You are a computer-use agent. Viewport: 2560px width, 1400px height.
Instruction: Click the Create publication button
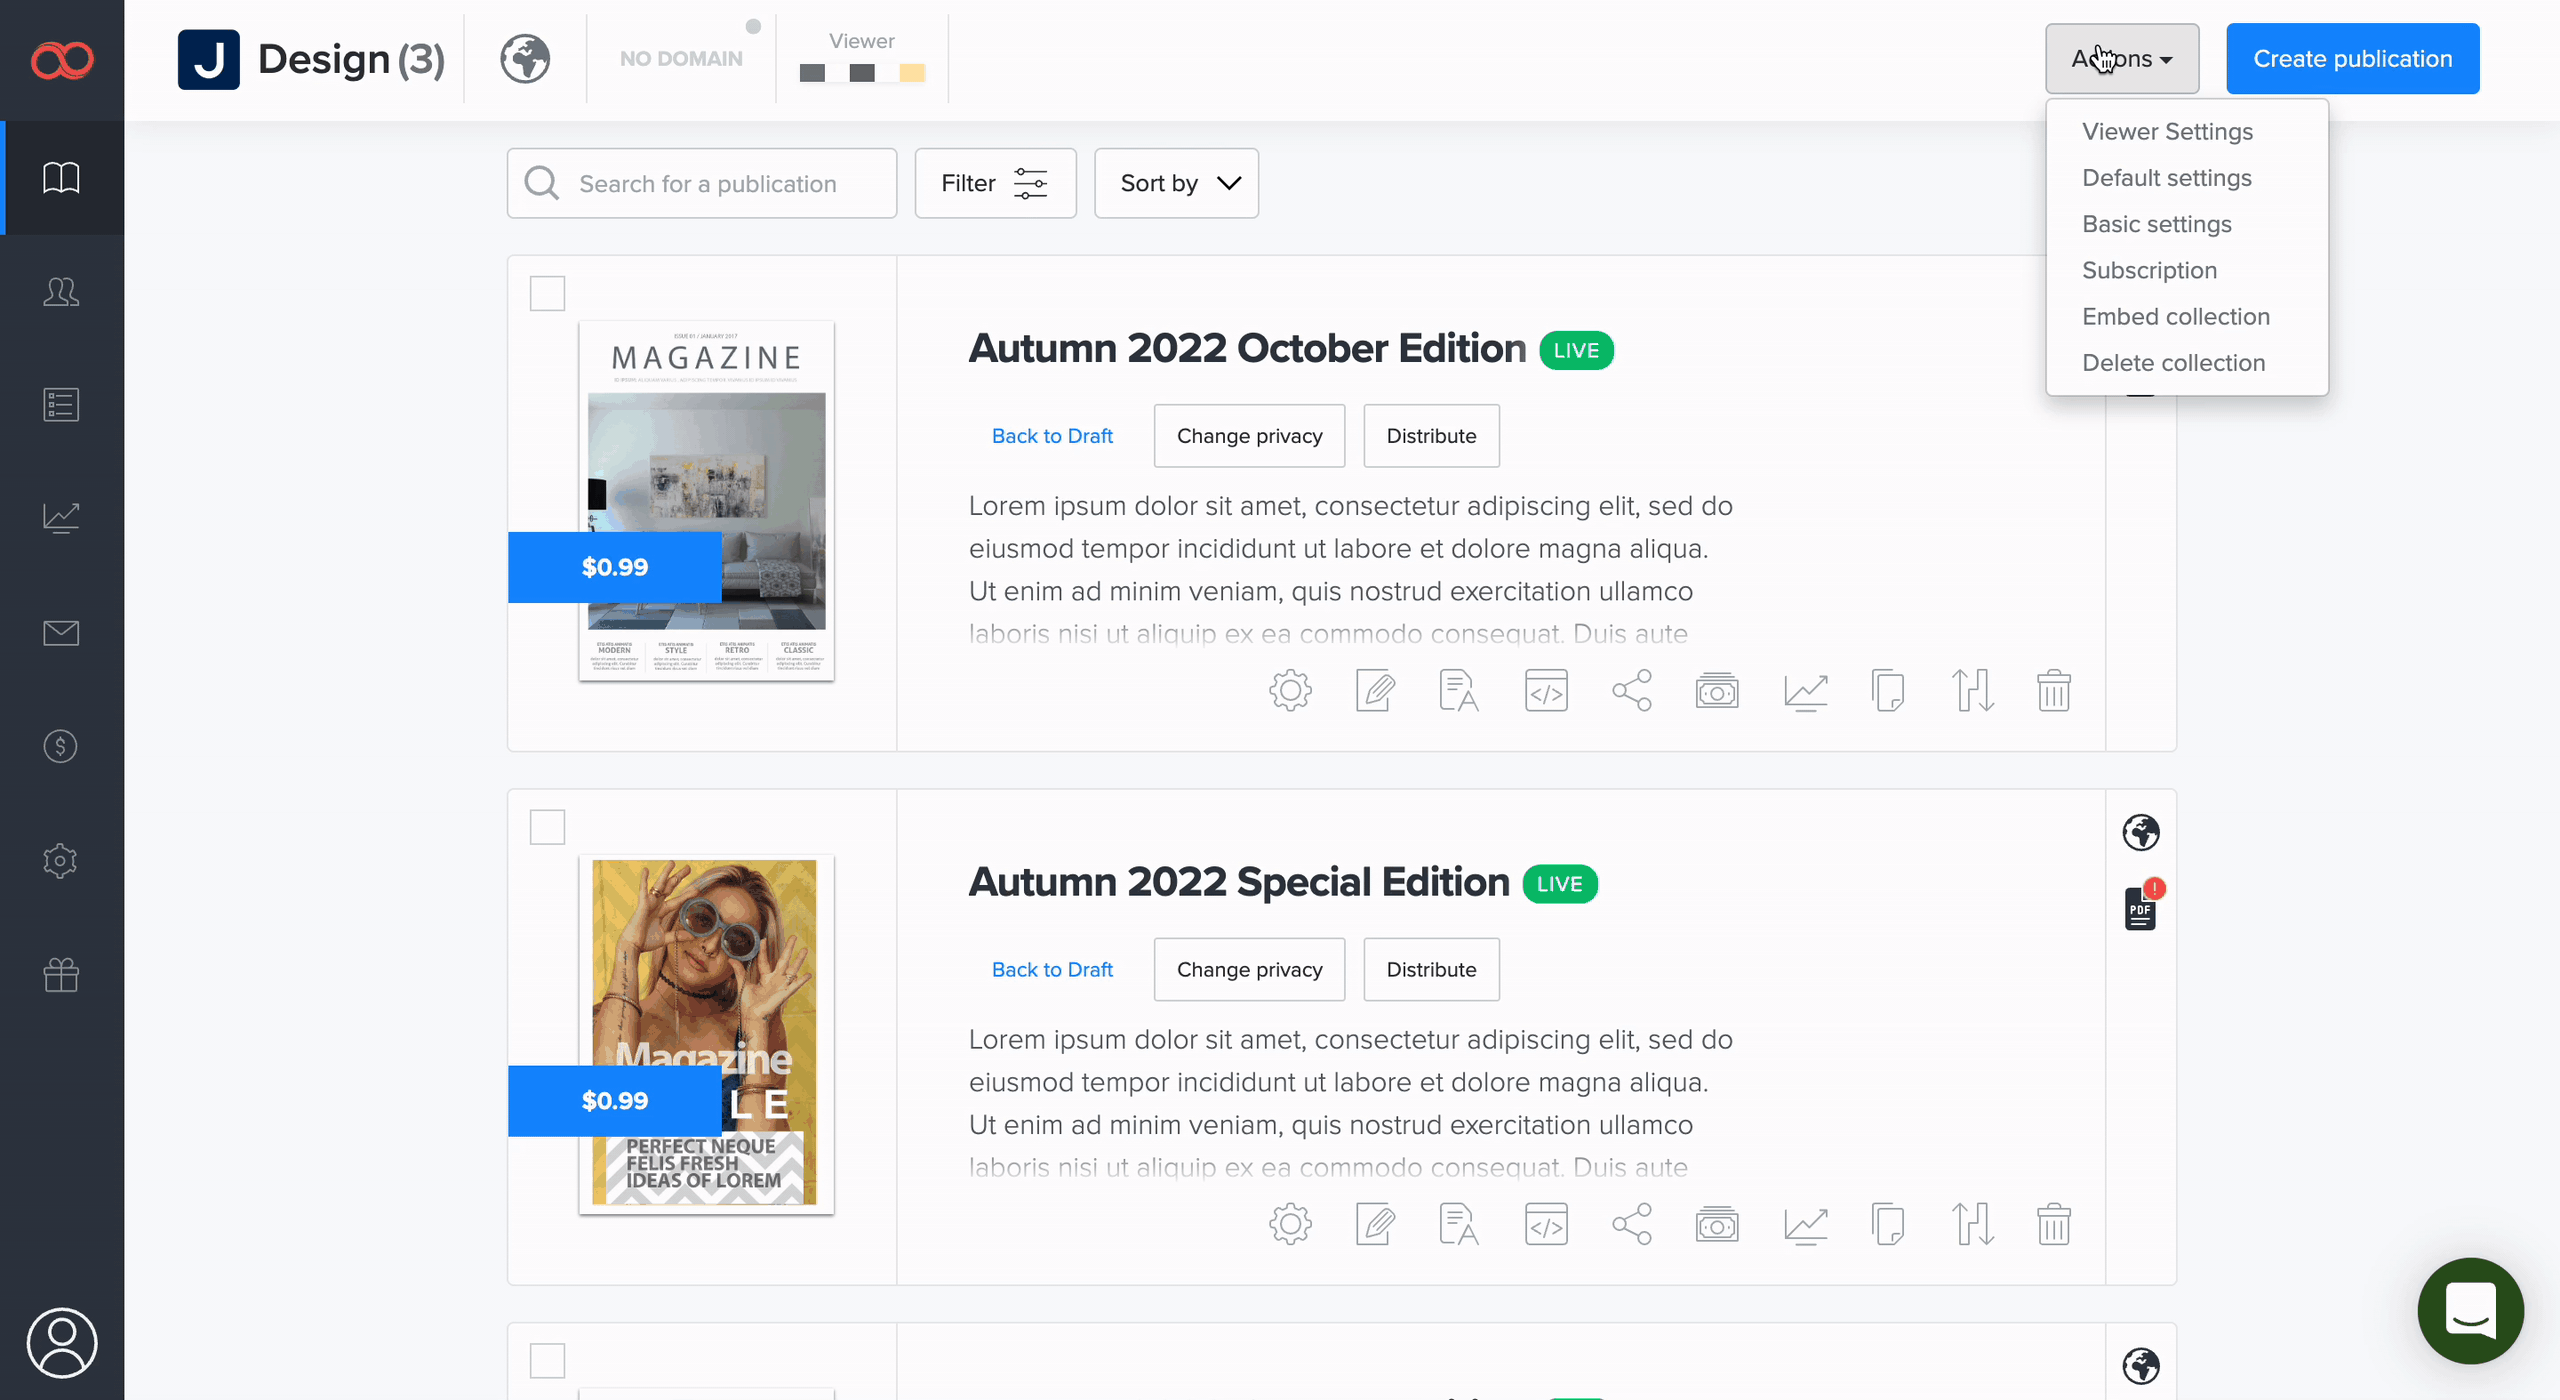[x=2352, y=59]
